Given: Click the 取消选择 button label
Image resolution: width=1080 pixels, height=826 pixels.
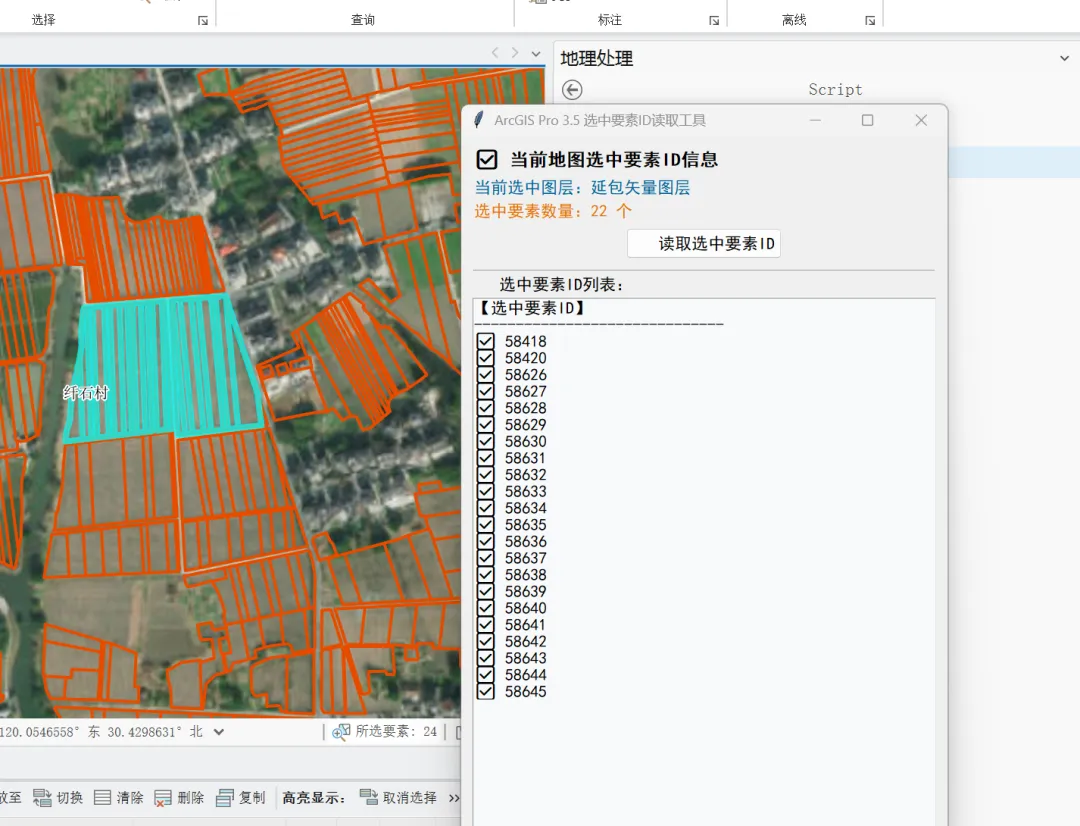Looking at the screenshot, I should (410, 798).
